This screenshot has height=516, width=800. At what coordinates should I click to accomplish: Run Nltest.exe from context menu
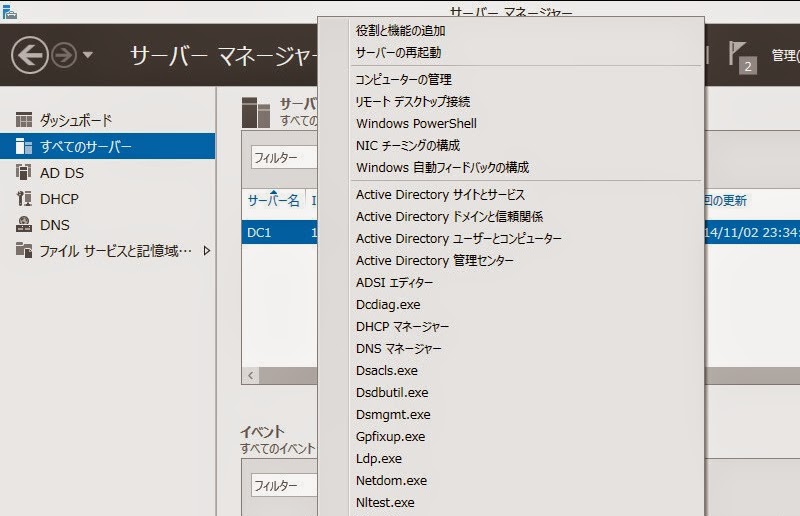pyautogui.click(x=385, y=502)
